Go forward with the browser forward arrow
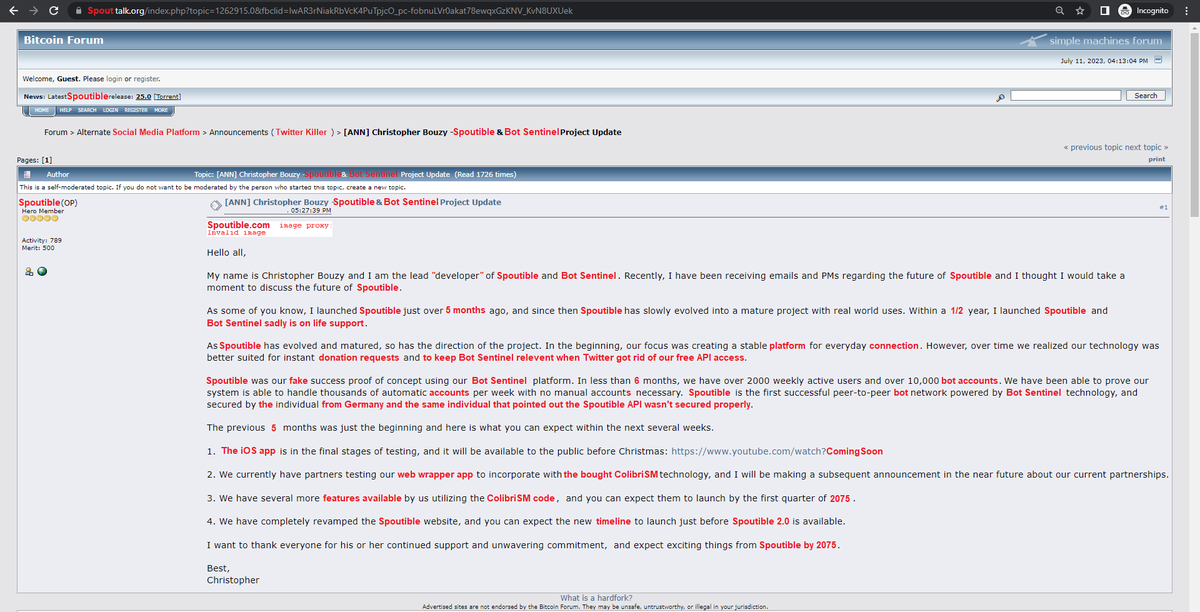 [x=34, y=9]
